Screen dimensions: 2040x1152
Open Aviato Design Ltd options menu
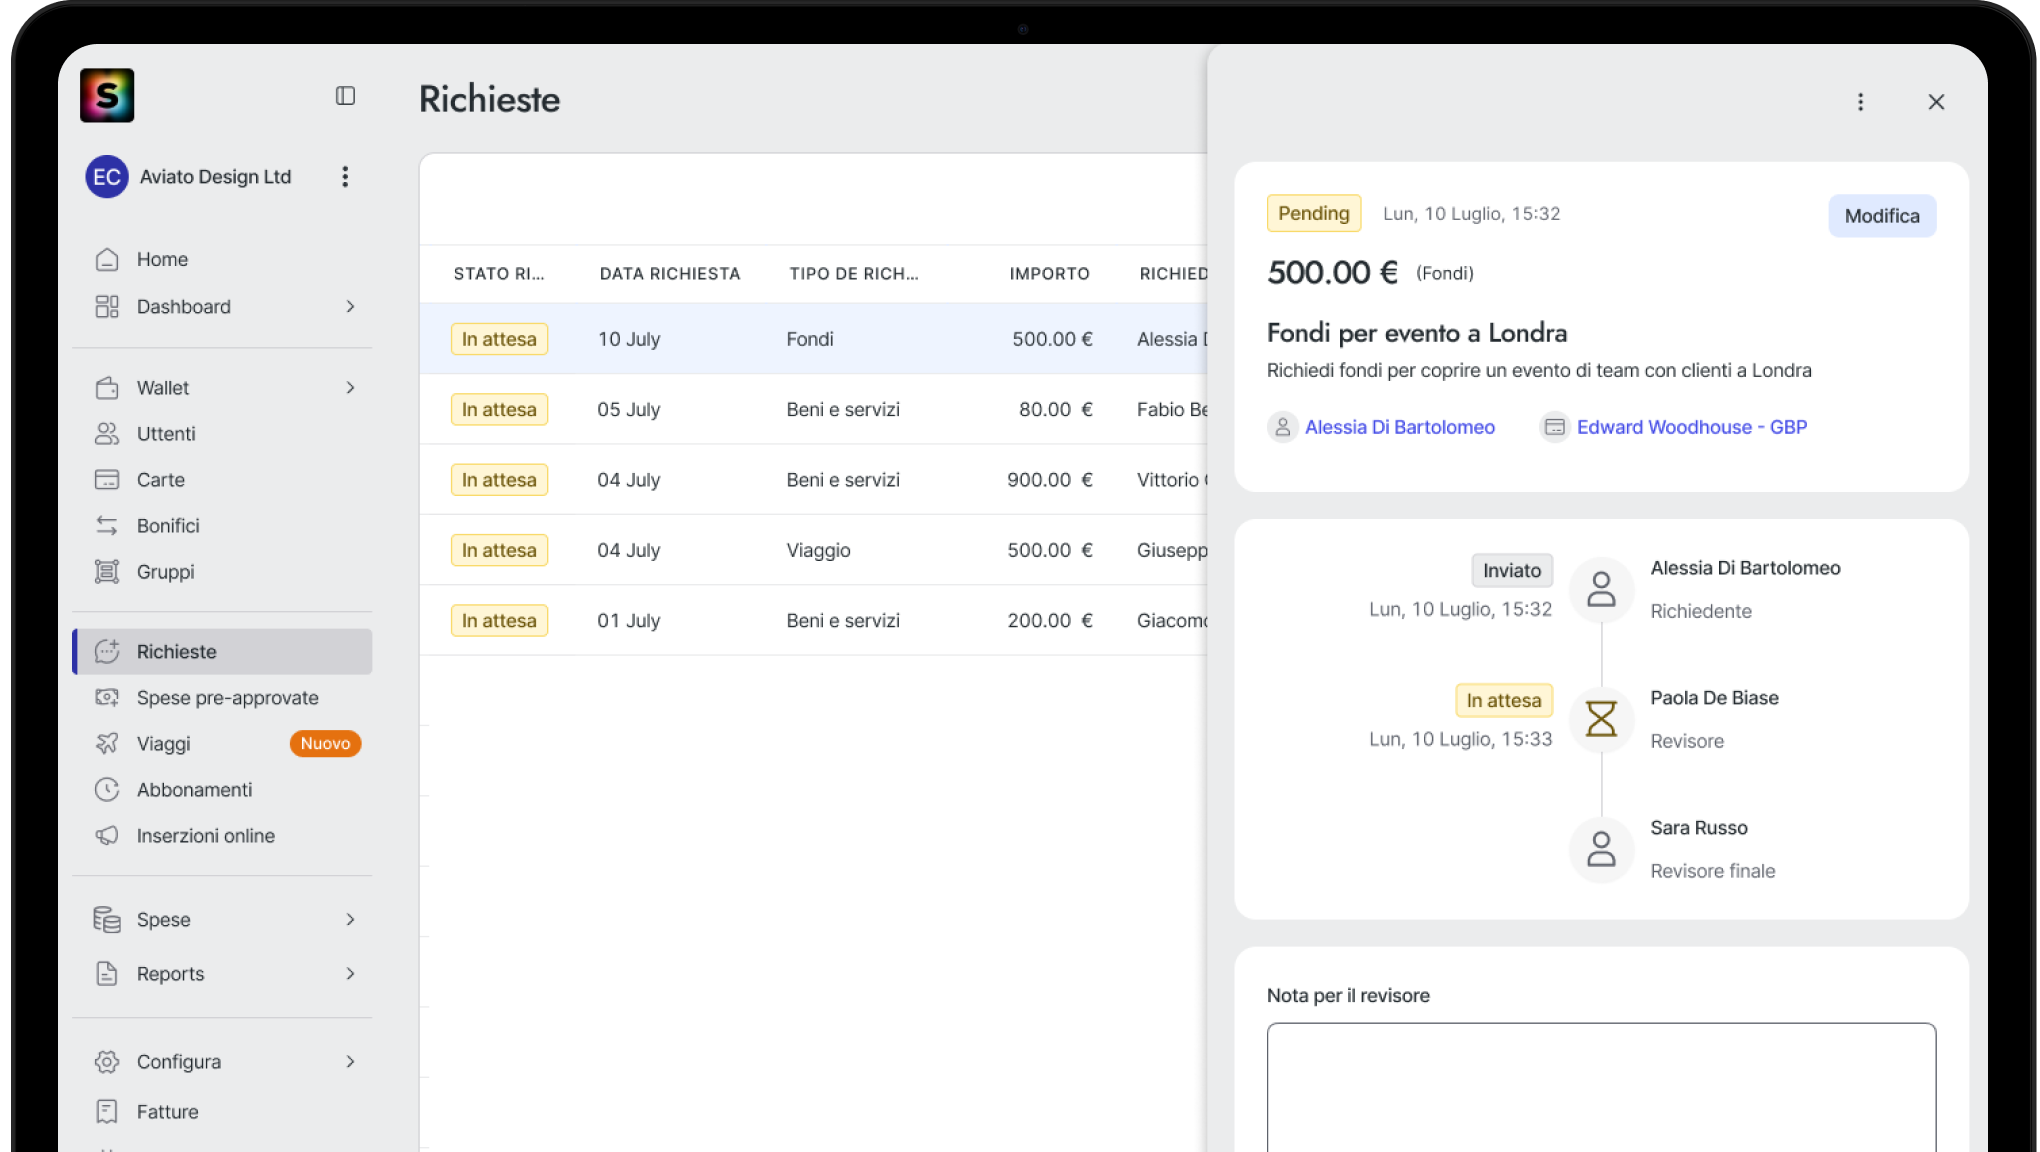pos(345,177)
